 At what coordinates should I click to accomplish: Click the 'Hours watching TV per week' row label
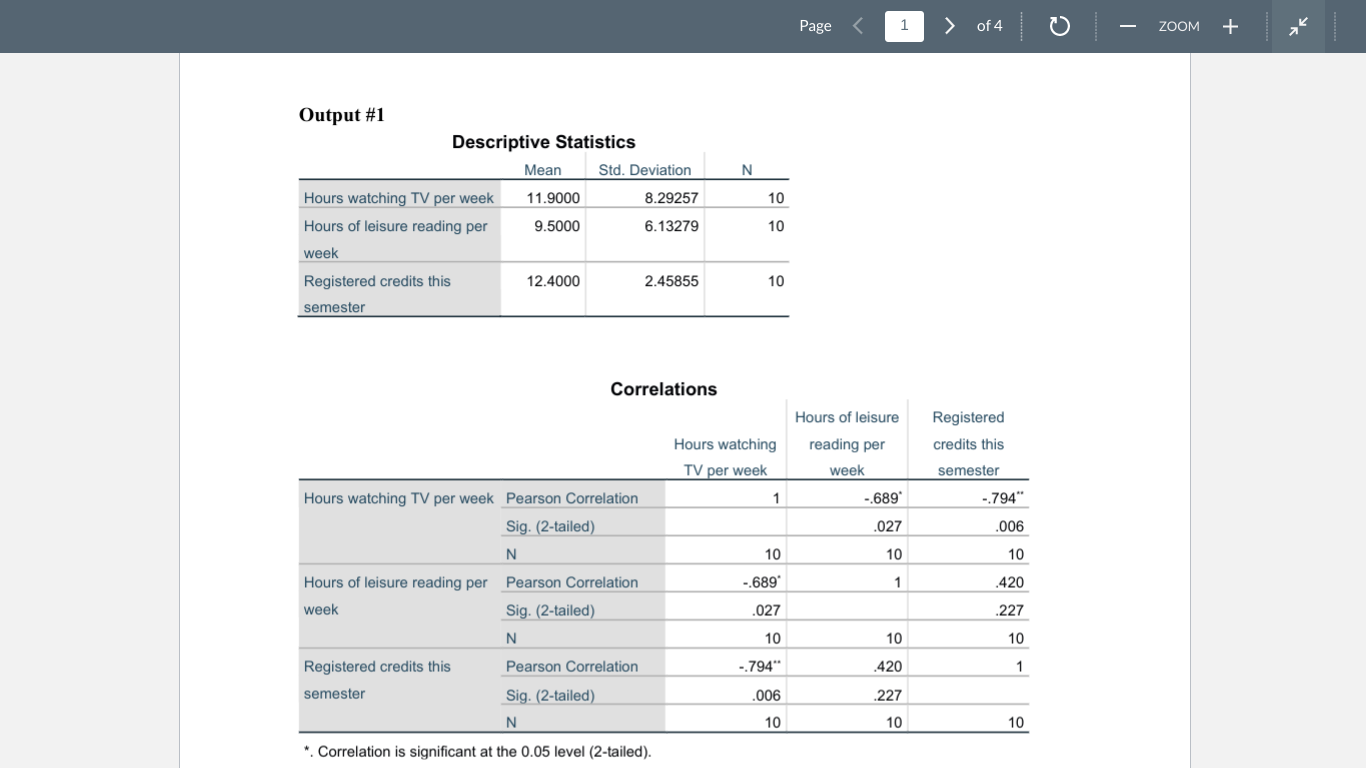(x=398, y=198)
